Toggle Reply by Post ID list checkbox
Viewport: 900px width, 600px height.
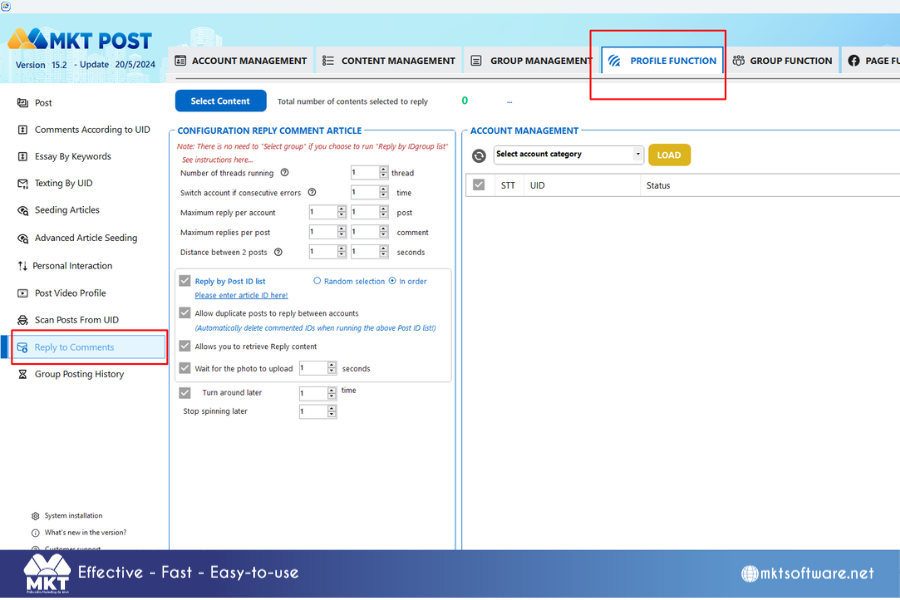[185, 281]
